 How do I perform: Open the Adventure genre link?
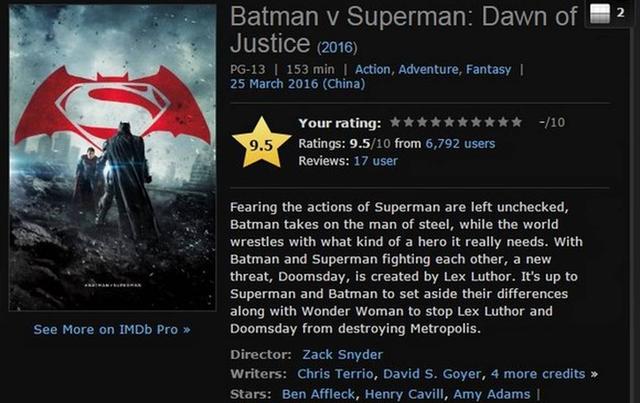pyautogui.click(x=428, y=69)
